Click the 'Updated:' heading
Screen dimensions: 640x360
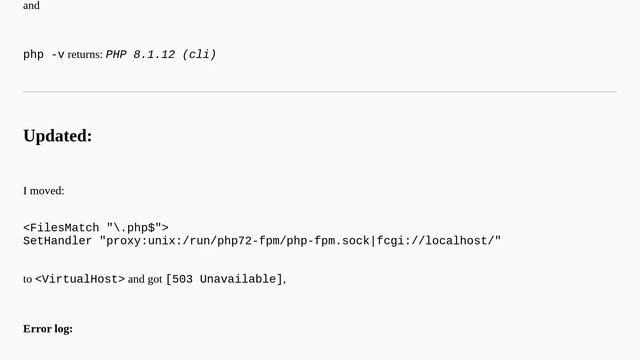tap(58, 136)
